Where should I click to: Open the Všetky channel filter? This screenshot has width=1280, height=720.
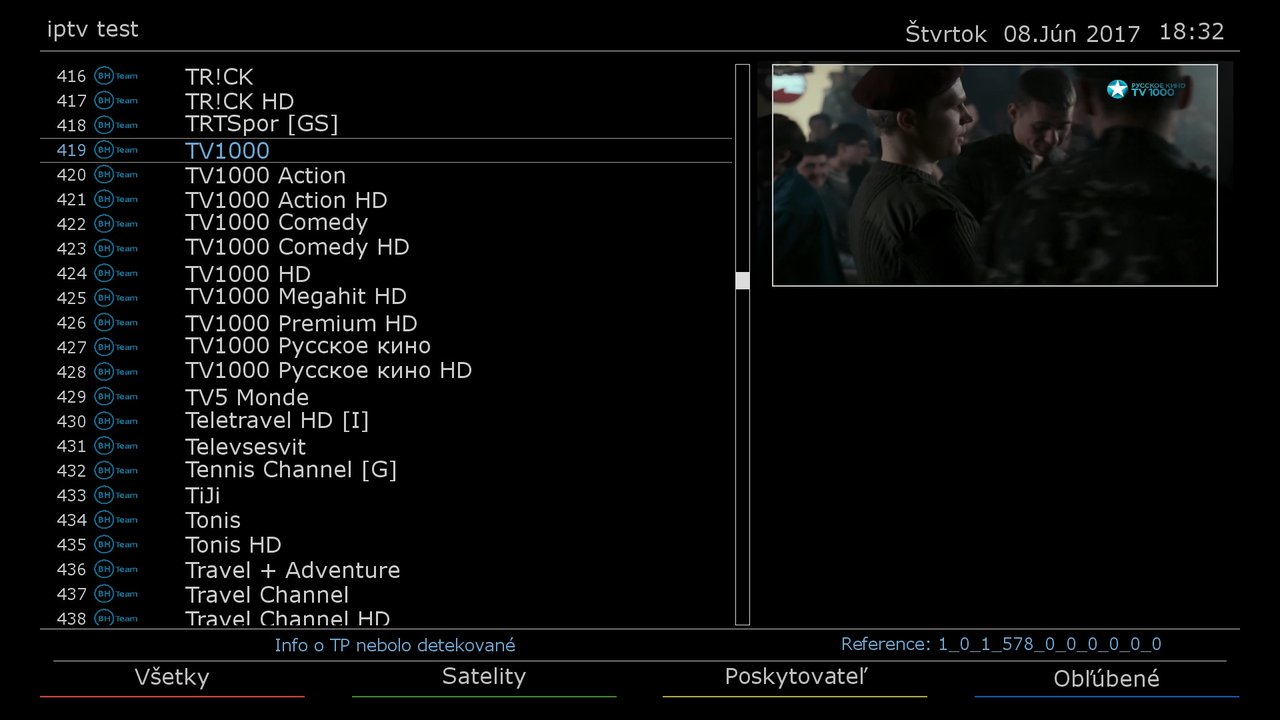(172, 678)
